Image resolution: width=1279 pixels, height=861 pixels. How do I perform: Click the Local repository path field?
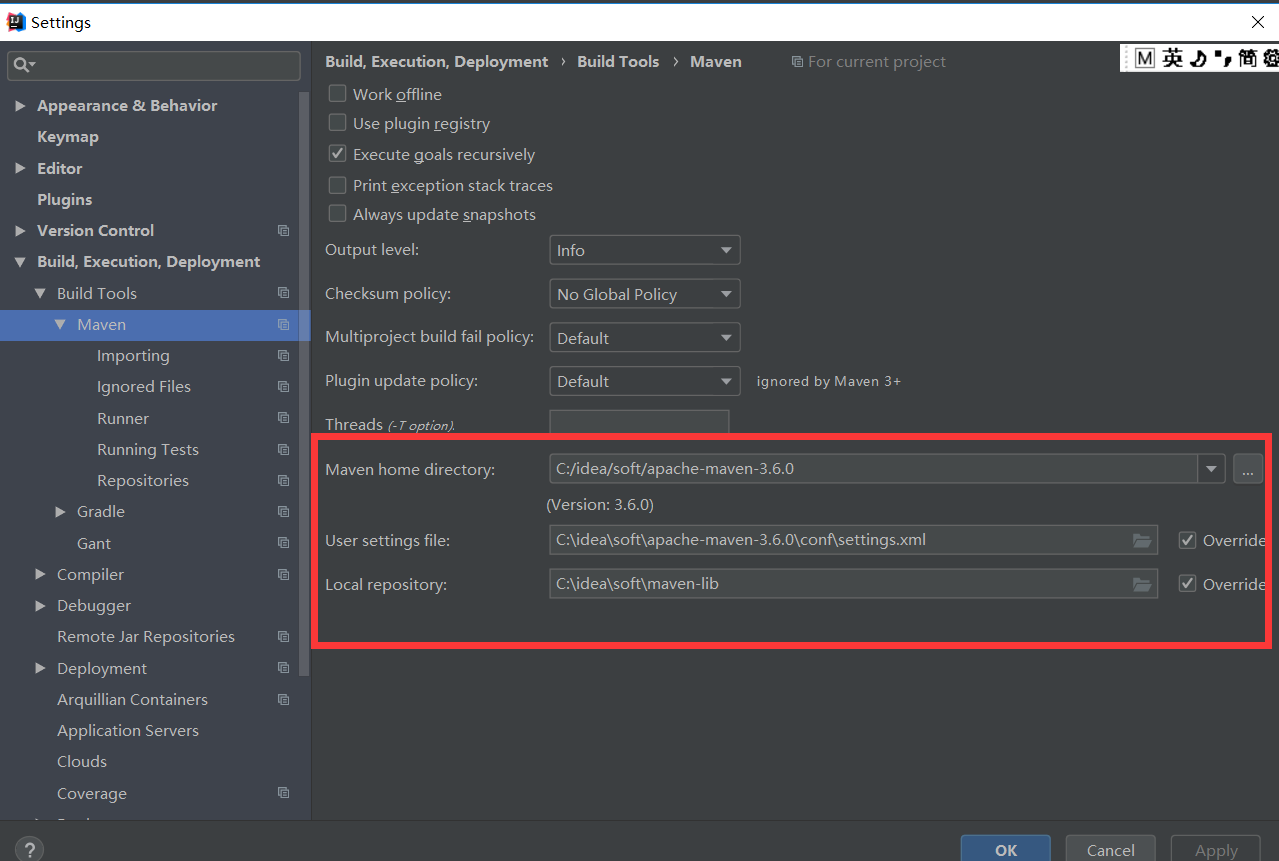coord(853,584)
